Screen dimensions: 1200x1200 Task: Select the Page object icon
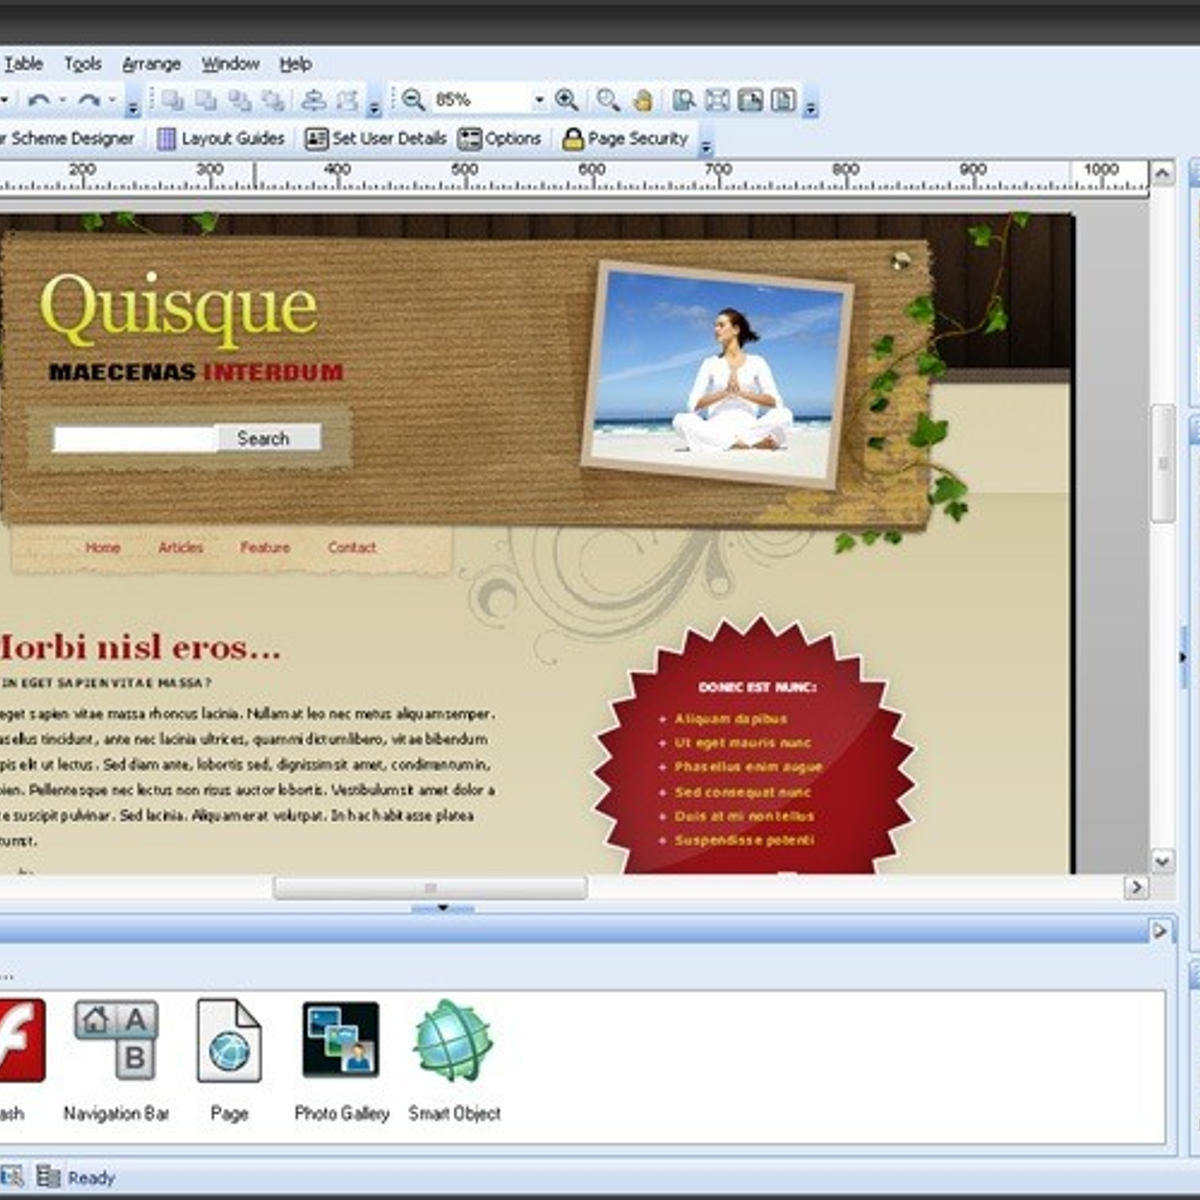[229, 1041]
